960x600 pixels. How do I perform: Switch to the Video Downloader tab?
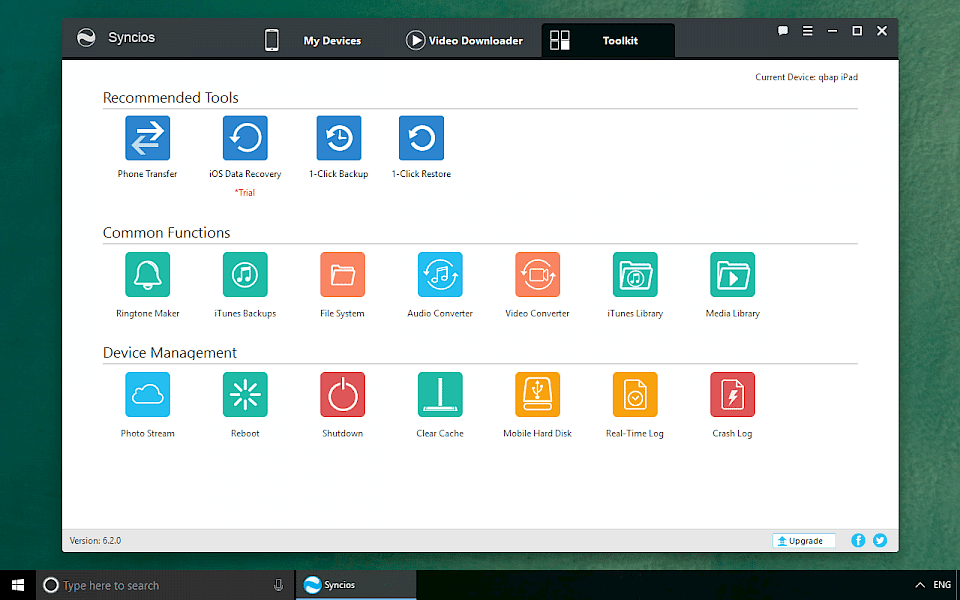(x=464, y=40)
